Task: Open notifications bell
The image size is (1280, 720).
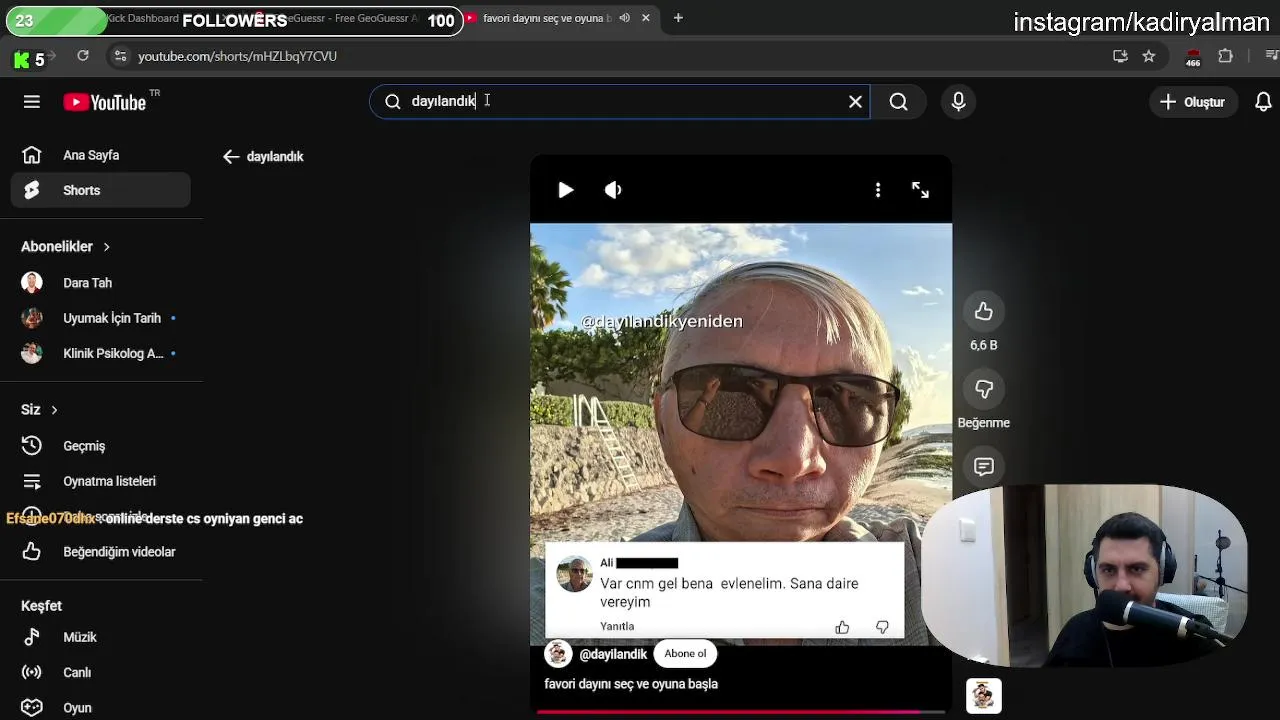Action: pyautogui.click(x=1263, y=102)
